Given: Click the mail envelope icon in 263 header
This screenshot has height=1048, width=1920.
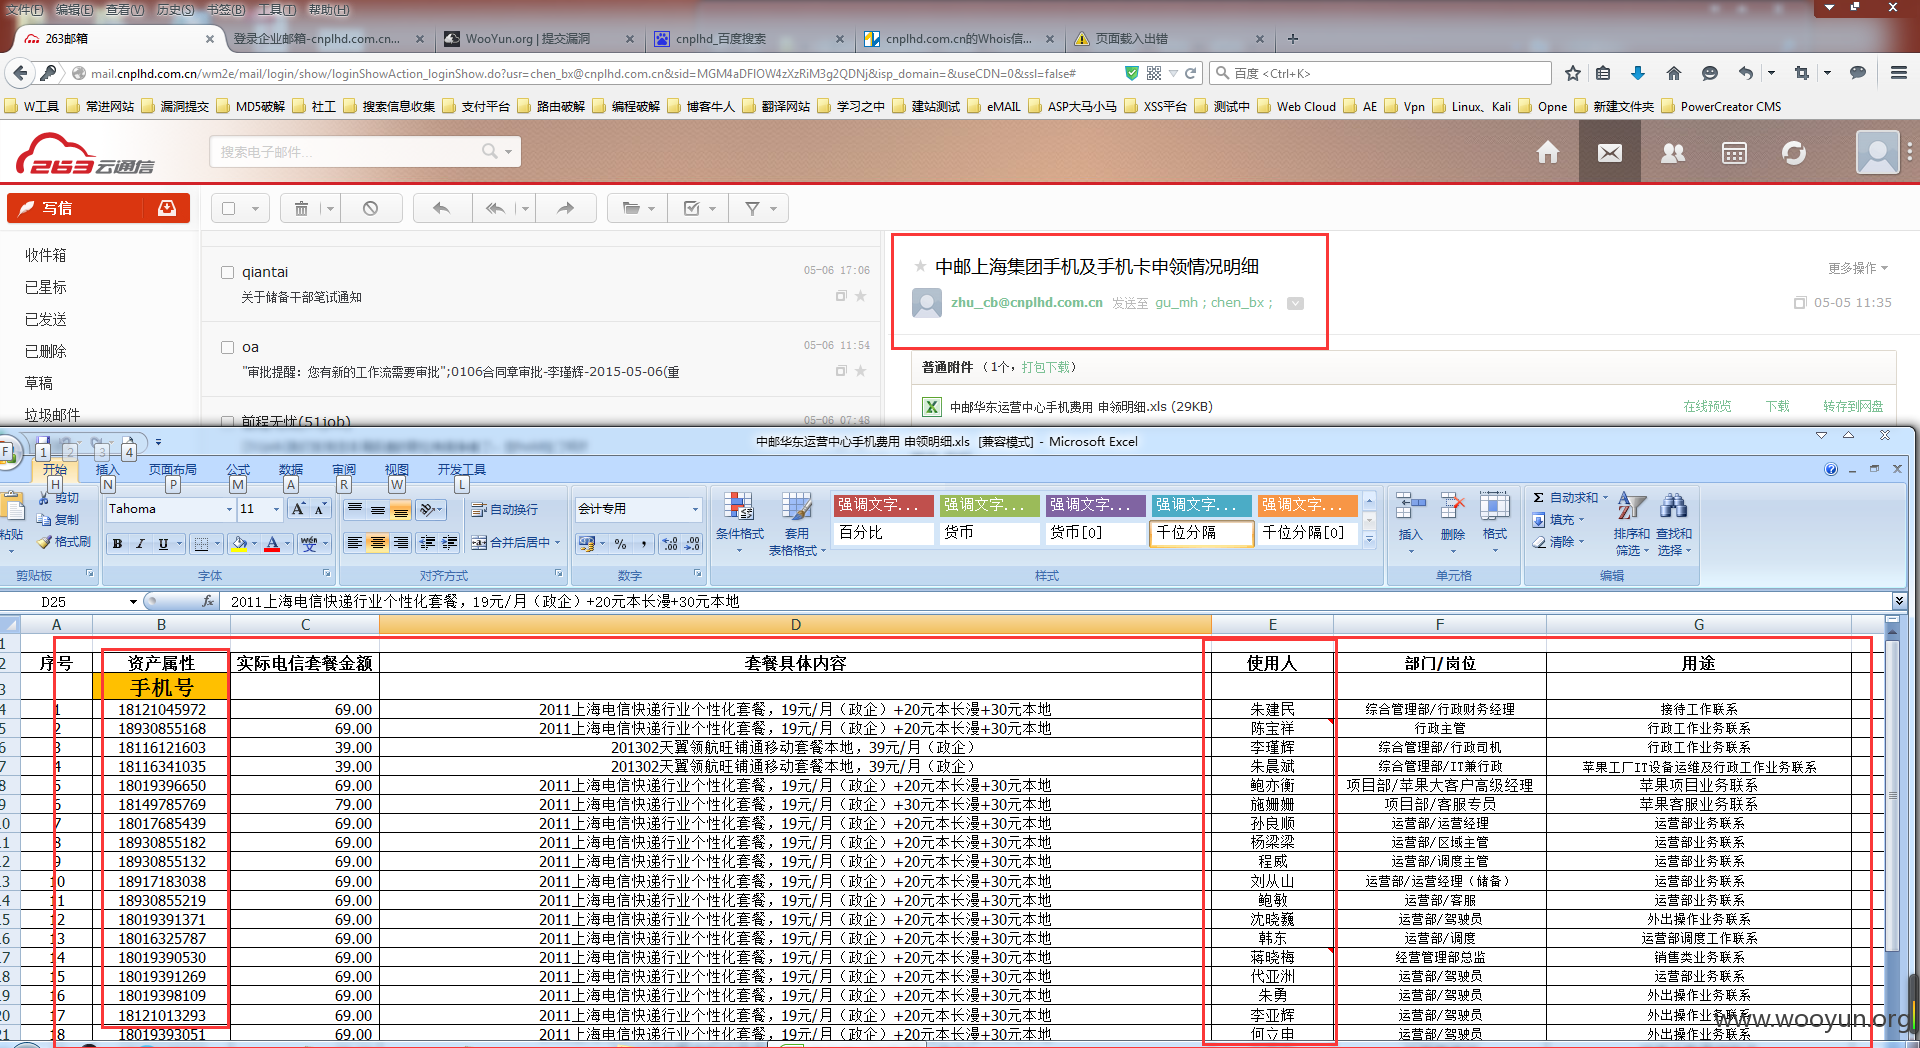Looking at the screenshot, I should click(x=1610, y=153).
